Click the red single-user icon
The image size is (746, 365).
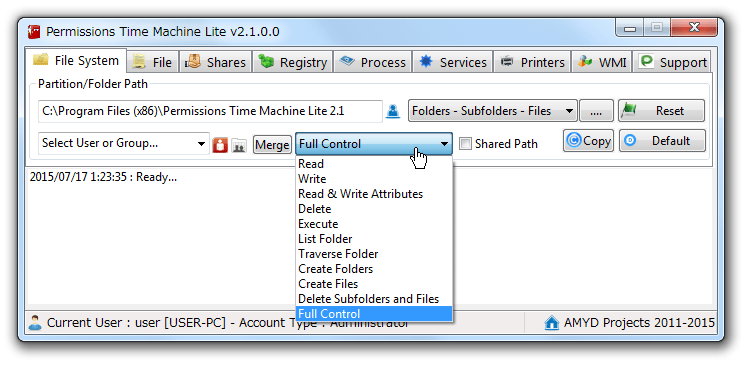click(x=220, y=145)
